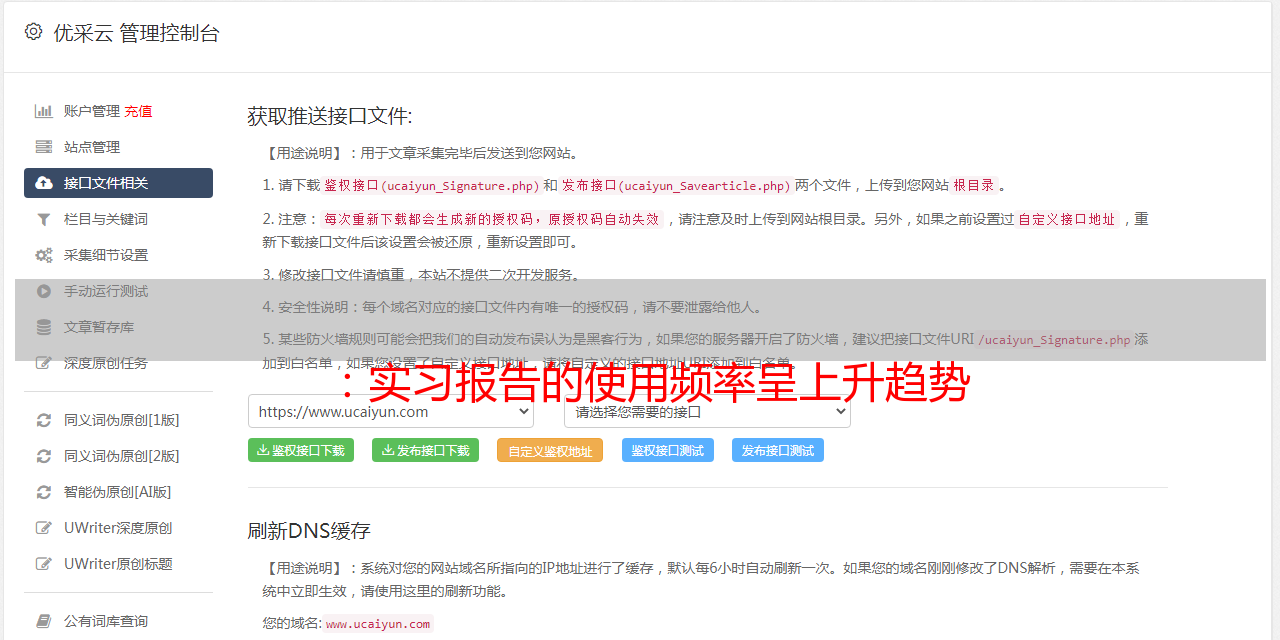This screenshot has width=1280, height=640.
Task: Click 优采云 管理控制台 header title
Action: coord(136,33)
